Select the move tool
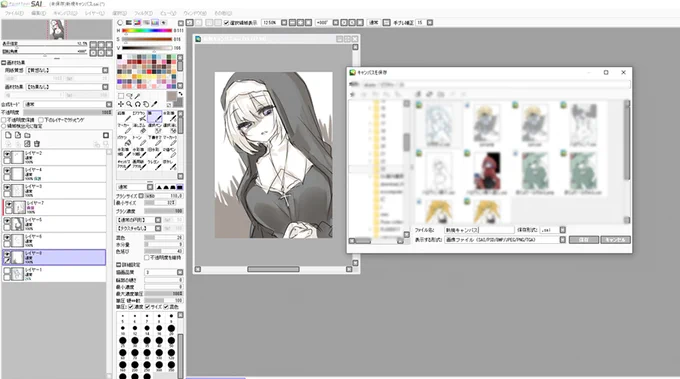The image size is (680, 379). tap(121, 104)
